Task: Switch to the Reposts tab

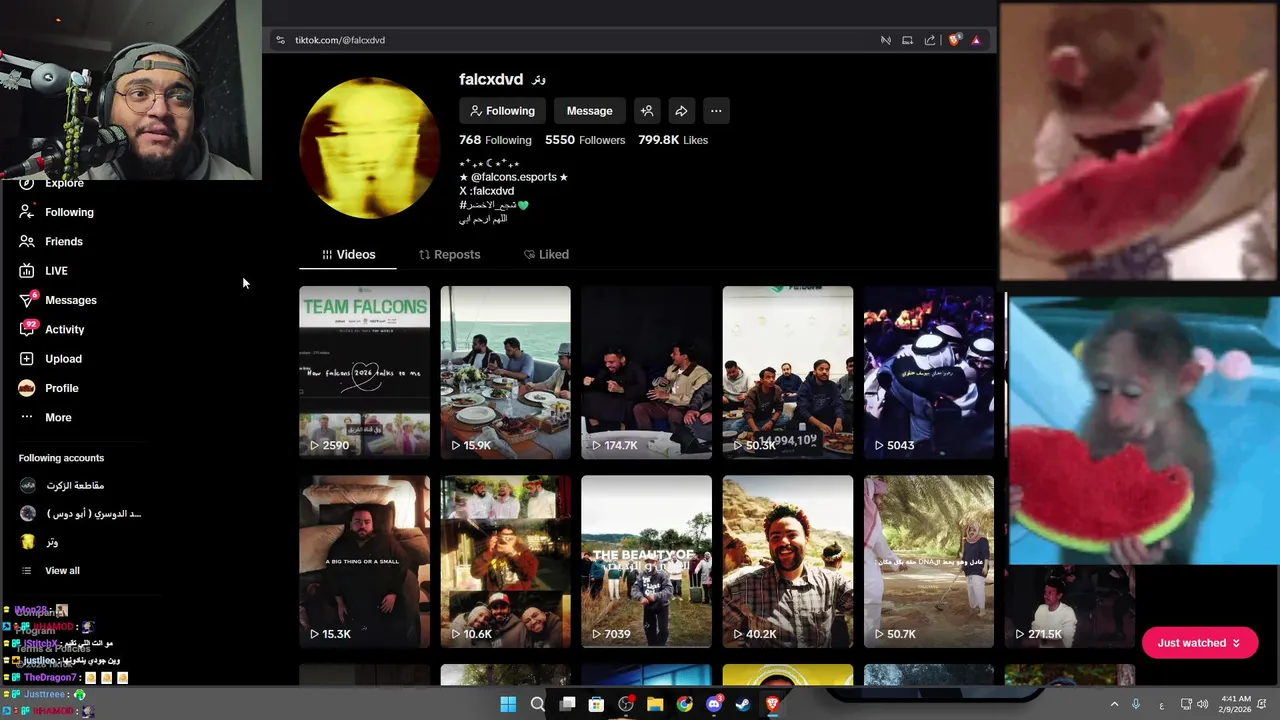Action: tap(449, 255)
